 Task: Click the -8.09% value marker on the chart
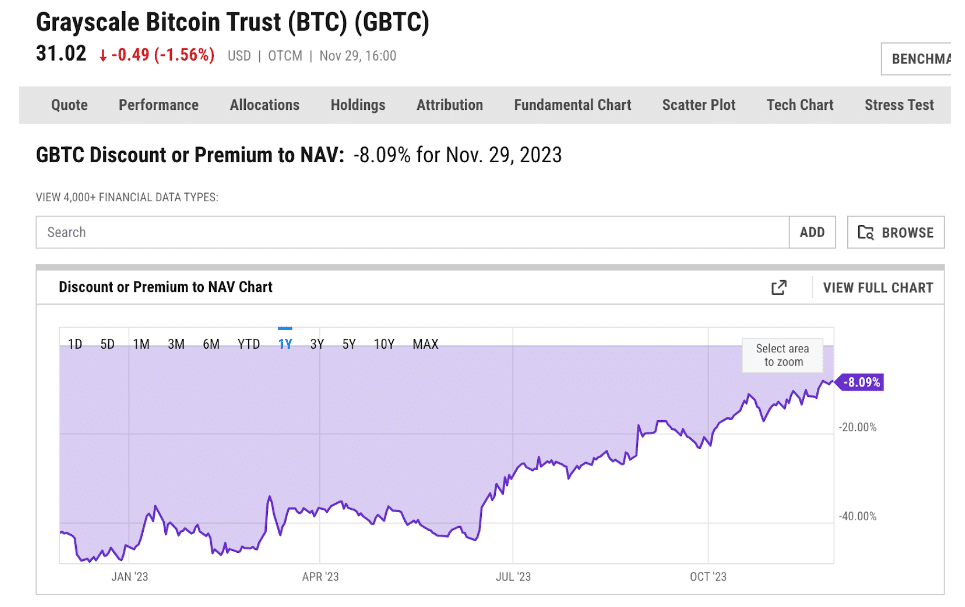[x=861, y=382]
